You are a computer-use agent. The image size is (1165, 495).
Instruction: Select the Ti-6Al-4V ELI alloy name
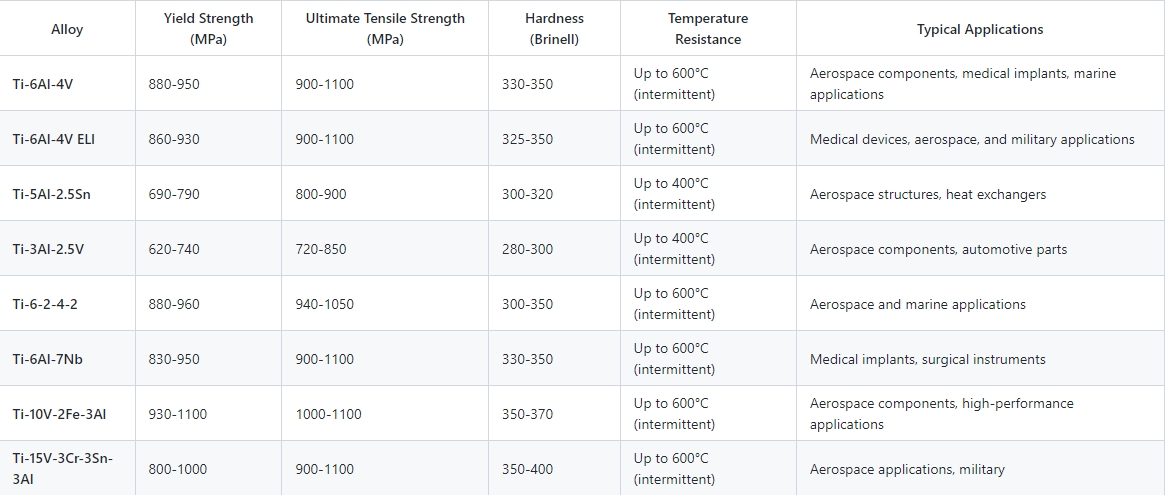[54, 139]
